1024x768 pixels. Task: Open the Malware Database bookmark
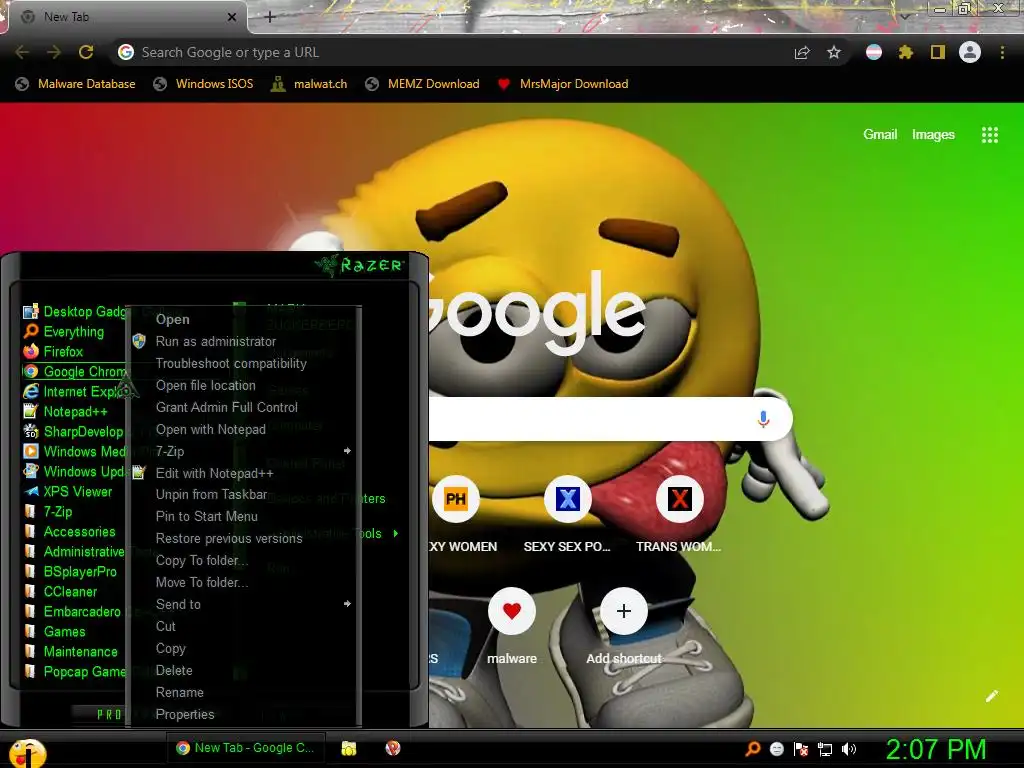click(x=76, y=84)
